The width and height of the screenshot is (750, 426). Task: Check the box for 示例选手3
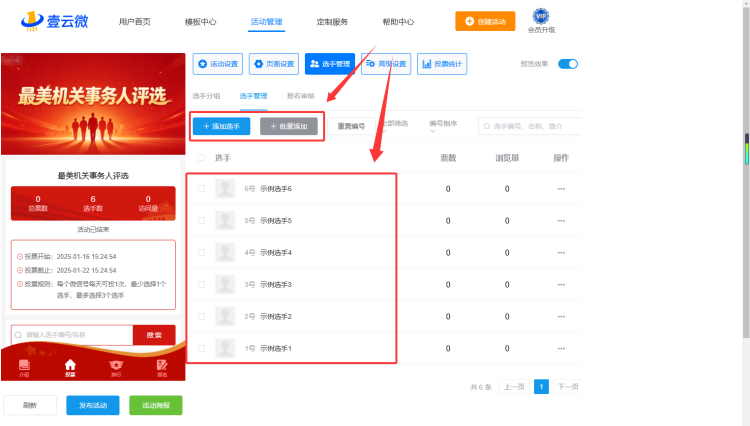tap(201, 284)
